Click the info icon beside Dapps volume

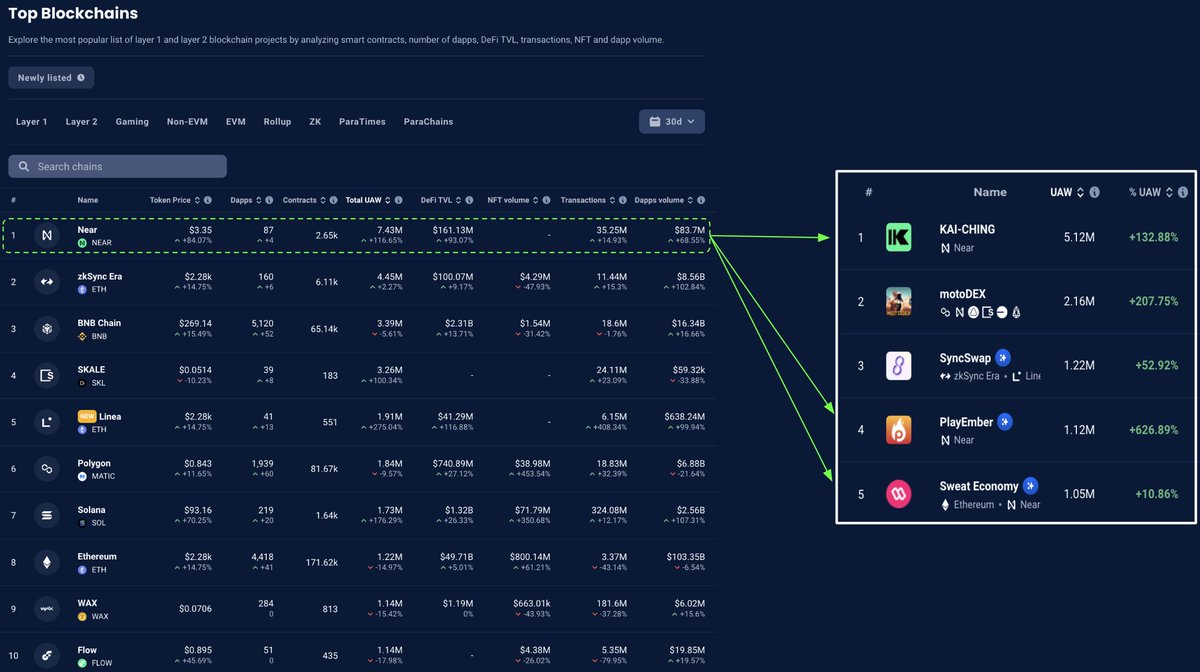(702, 200)
